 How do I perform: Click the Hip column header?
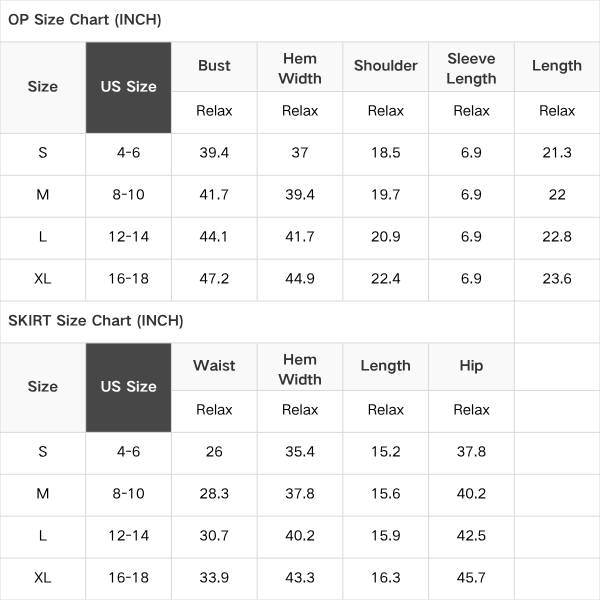coord(471,366)
